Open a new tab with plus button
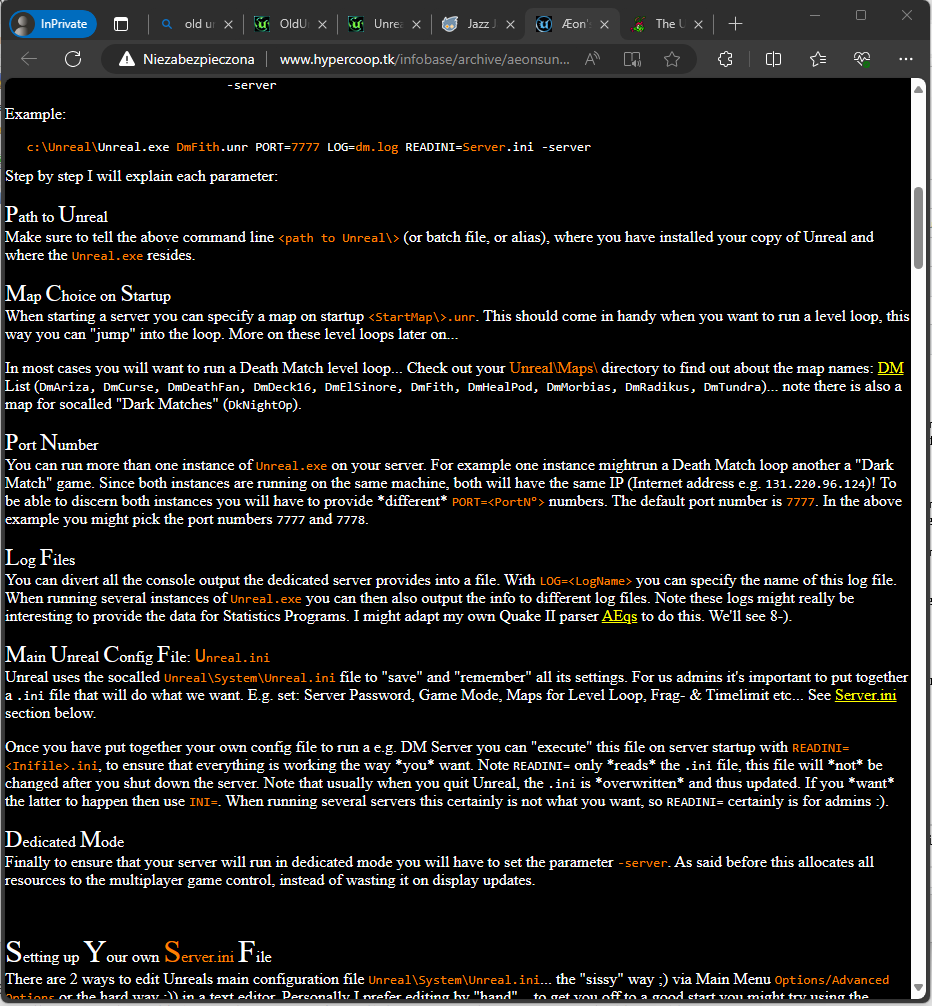The height and width of the screenshot is (1006, 932). pos(736,24)
